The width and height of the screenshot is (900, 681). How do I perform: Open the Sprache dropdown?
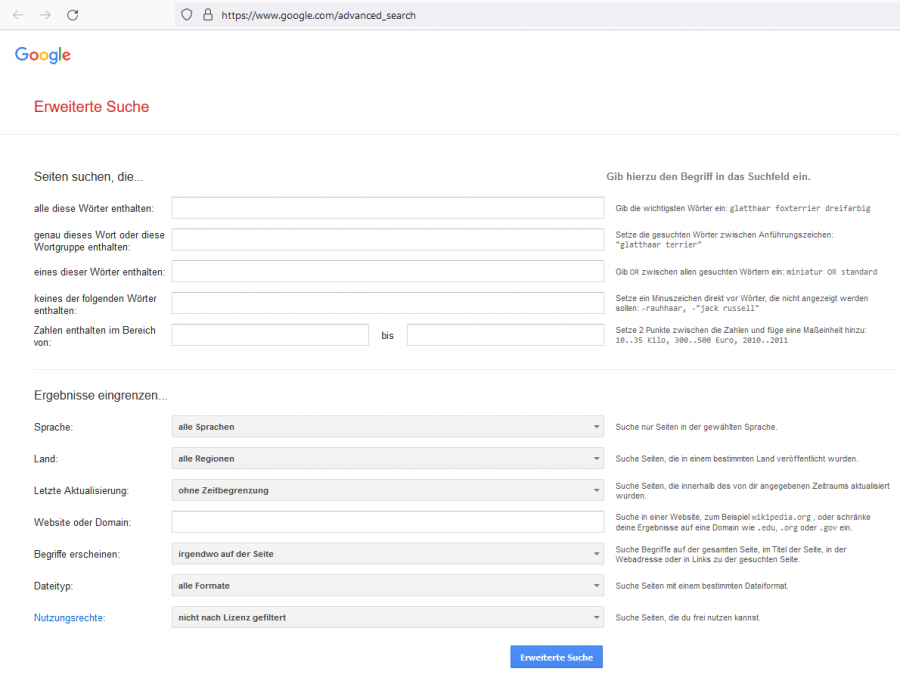[387, 427]
